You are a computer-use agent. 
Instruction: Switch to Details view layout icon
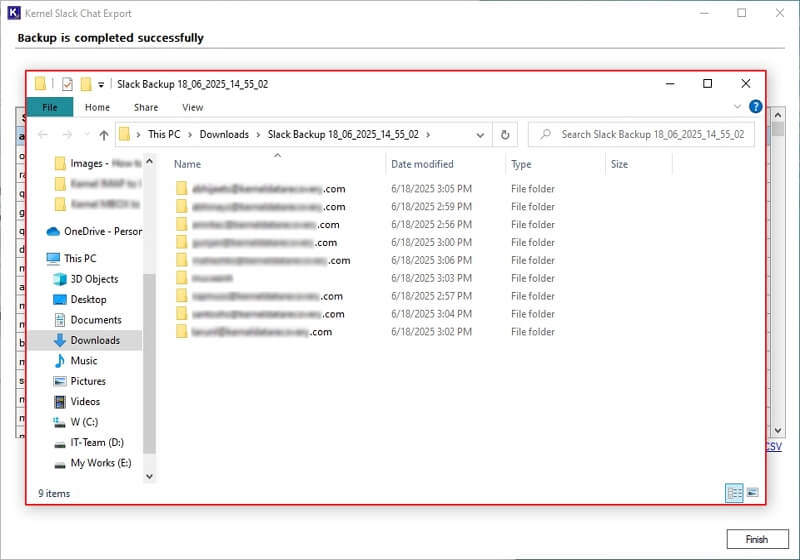pyautogui.click(x=735, y=493)
